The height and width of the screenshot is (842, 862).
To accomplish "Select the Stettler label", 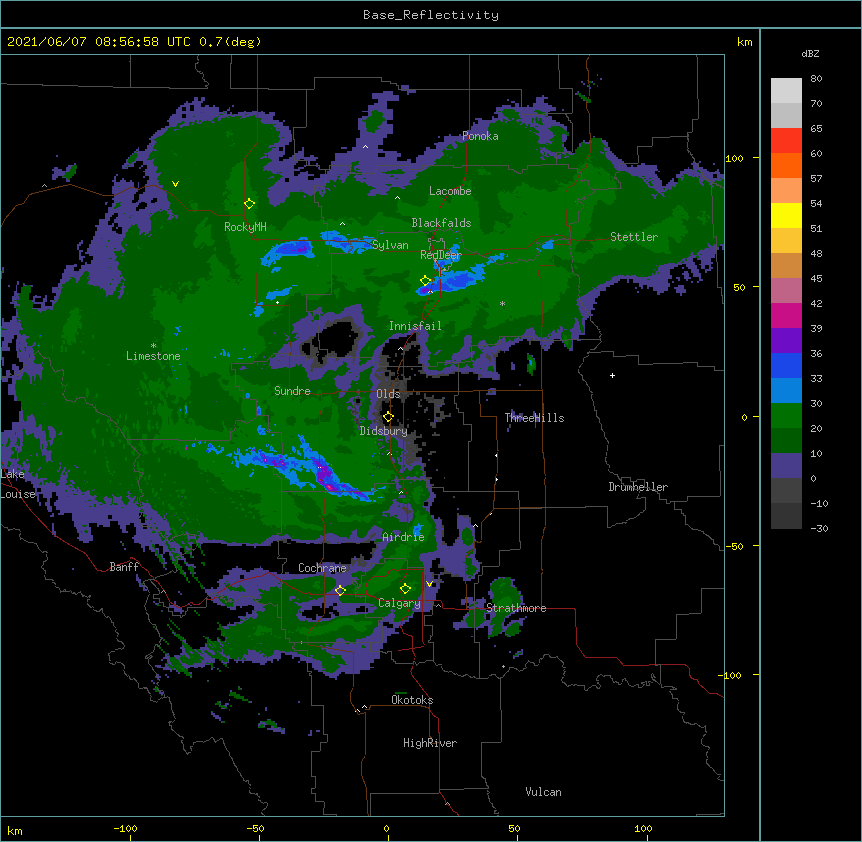I will click(634, 237).
